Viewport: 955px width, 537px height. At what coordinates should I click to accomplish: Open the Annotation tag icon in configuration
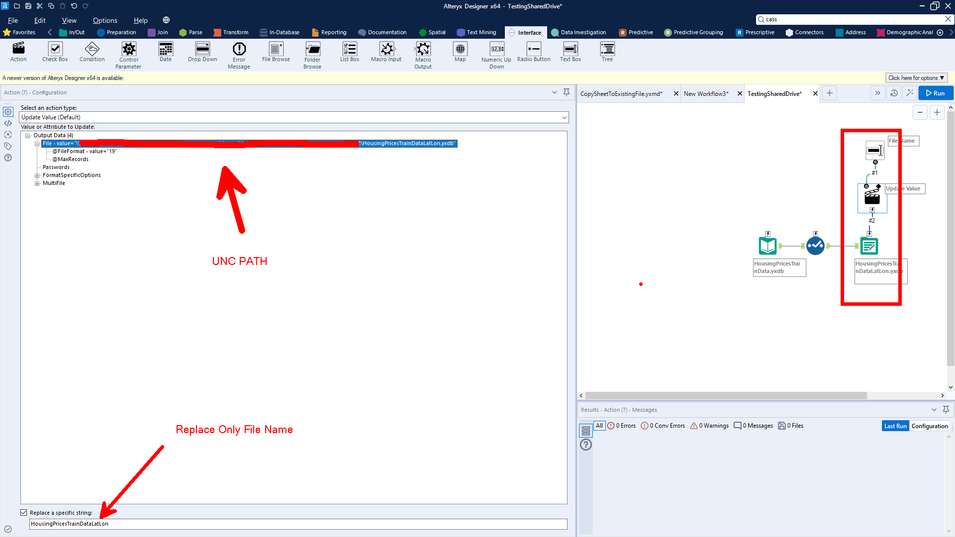click(8, 146)
